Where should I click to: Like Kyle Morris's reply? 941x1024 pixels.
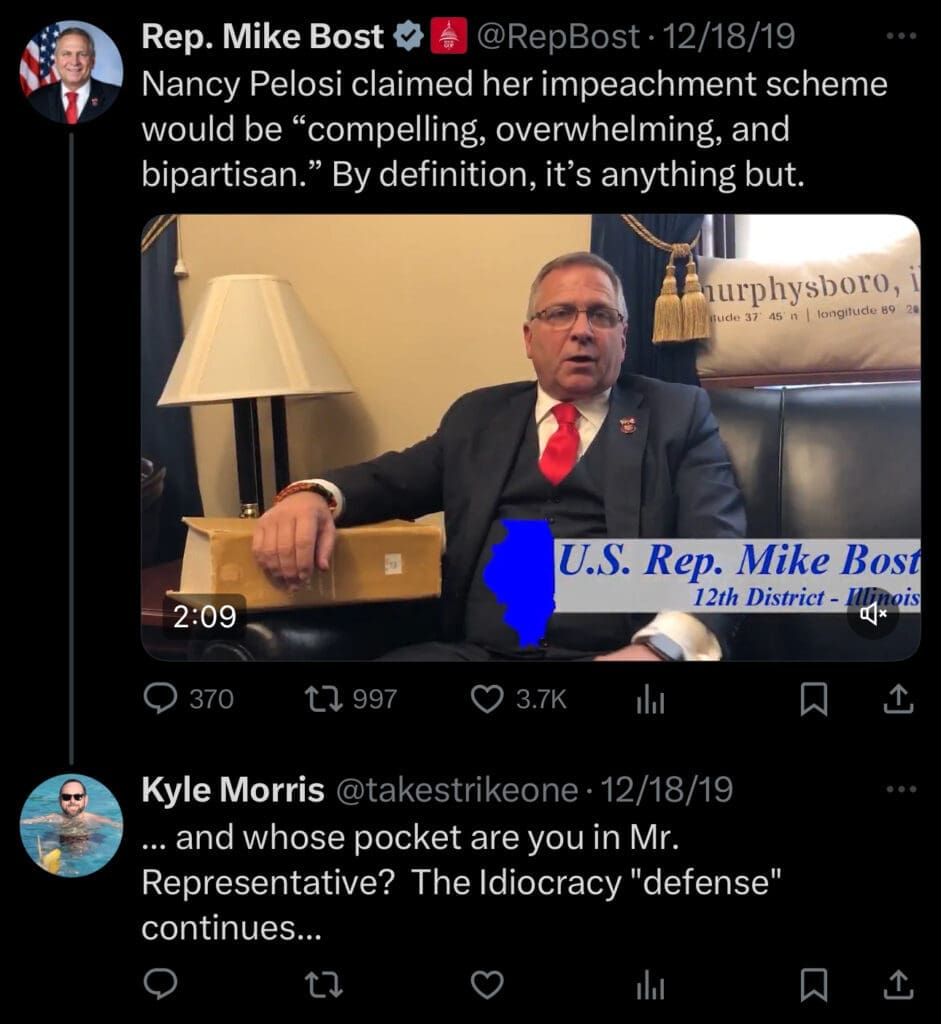click(x=487, y=985)
